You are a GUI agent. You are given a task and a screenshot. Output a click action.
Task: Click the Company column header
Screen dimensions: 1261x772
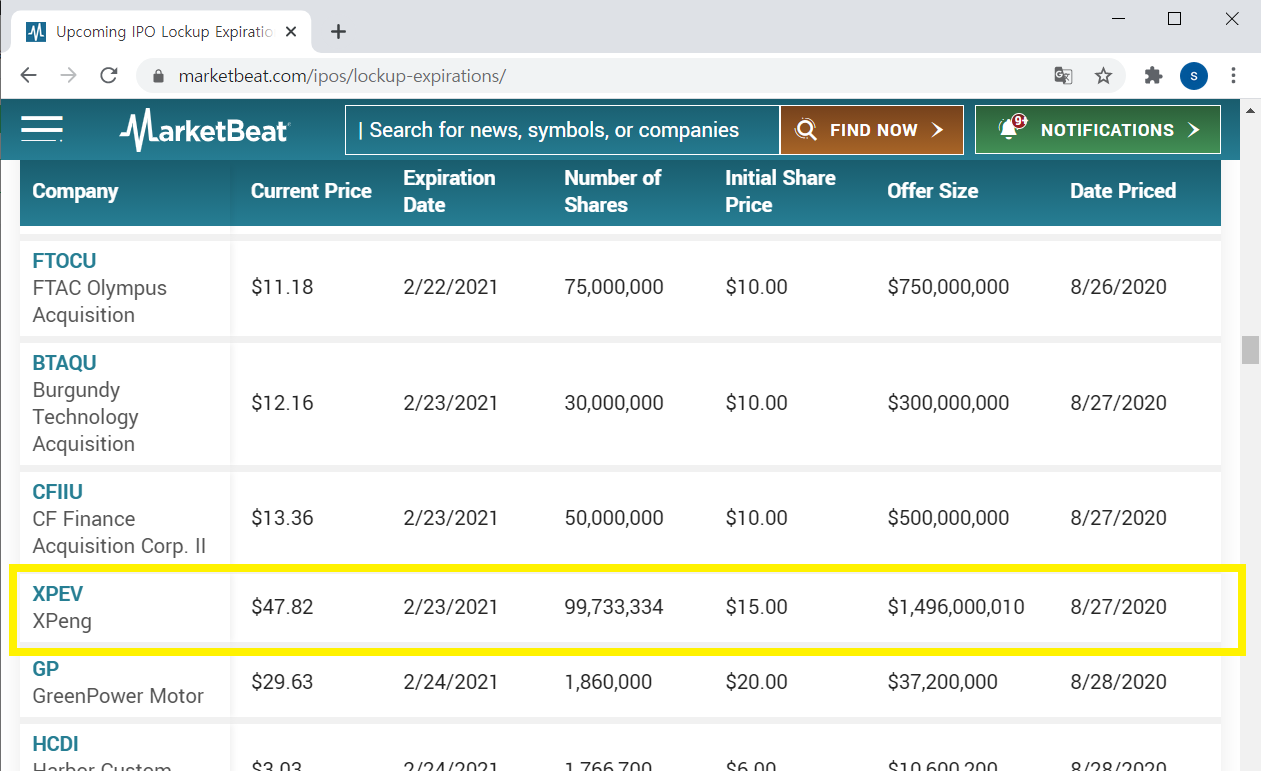[x=75, y=191]
